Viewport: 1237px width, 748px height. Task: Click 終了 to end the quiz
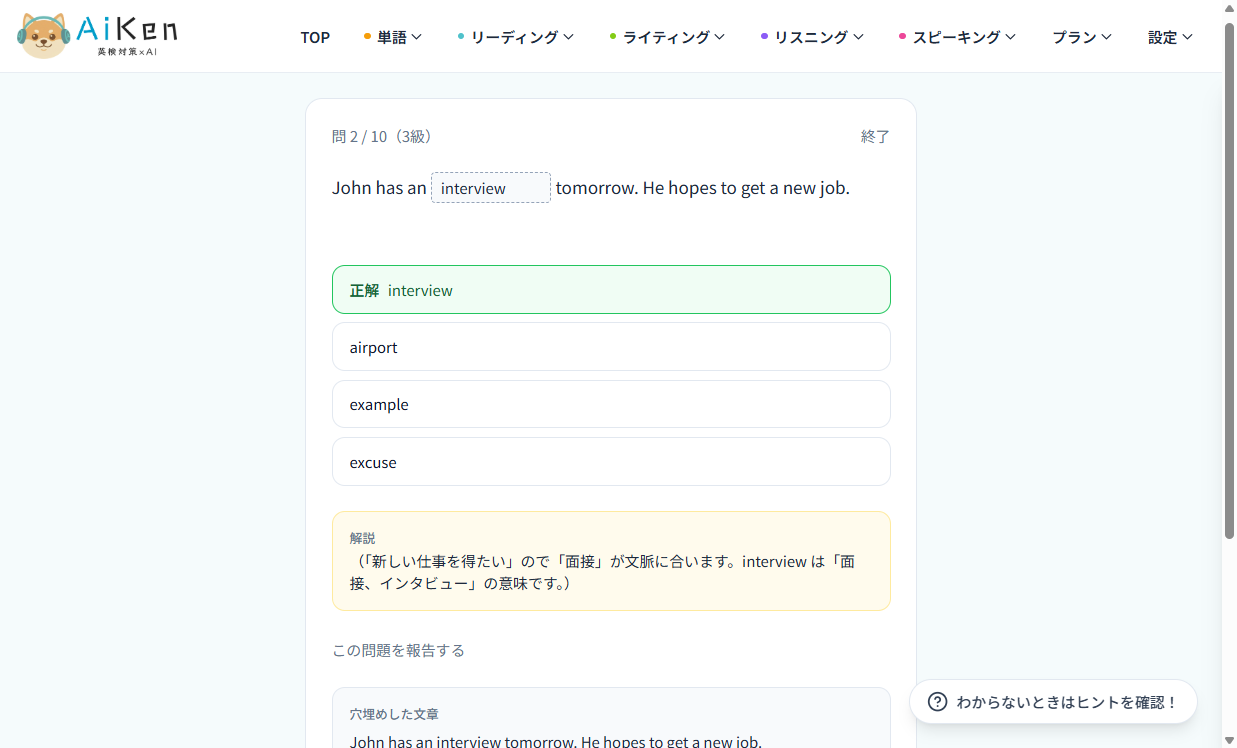tap(875, 137)
